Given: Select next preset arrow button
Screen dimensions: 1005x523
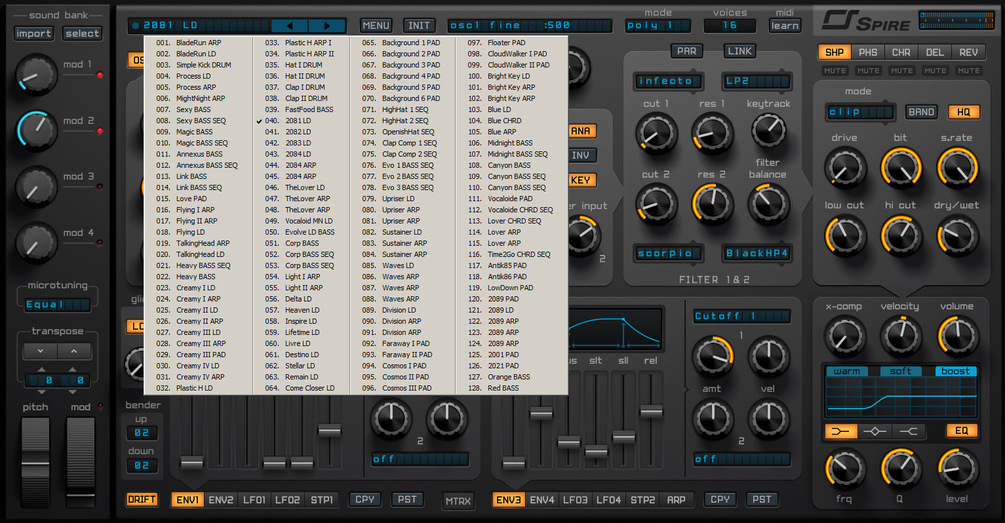Looking at the screenshot, I should [327, 26].
